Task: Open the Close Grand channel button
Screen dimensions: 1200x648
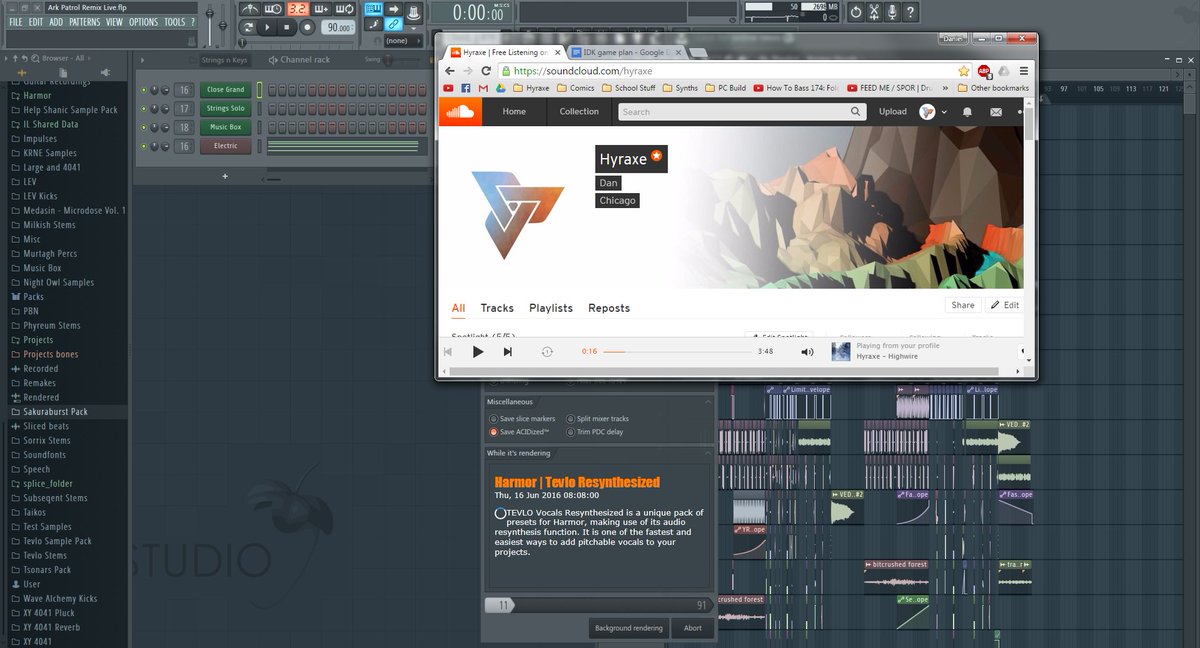Action: (225, 90)
